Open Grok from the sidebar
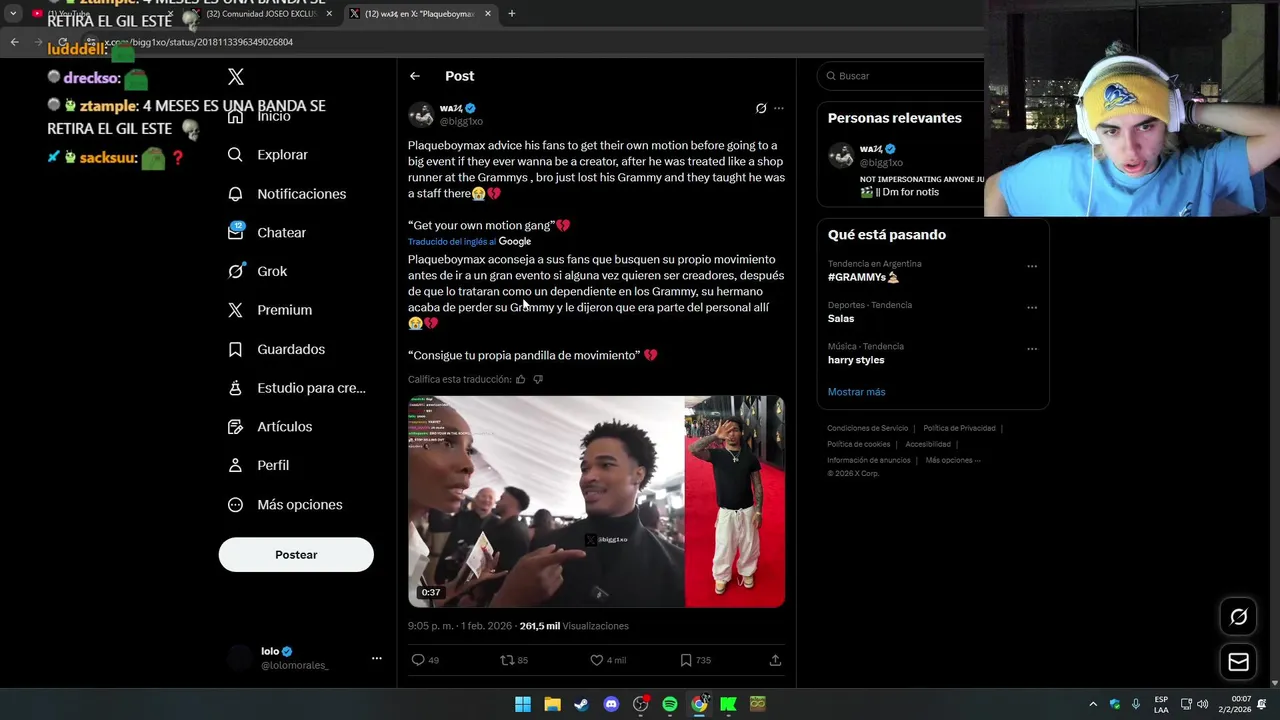1280x720 pixels. (257, 271)
